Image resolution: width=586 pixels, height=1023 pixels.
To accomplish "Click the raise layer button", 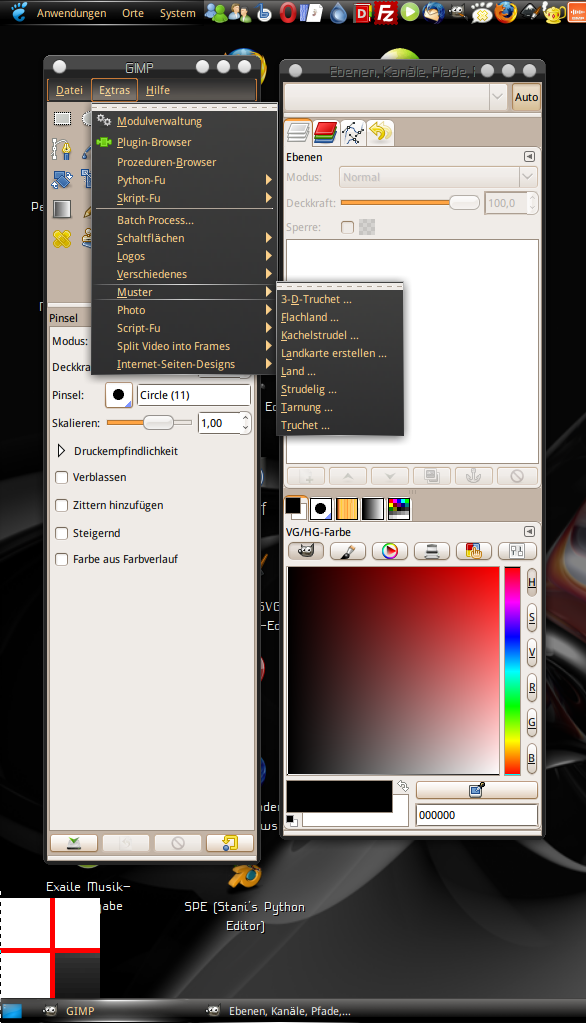I will tap(348, 476).
